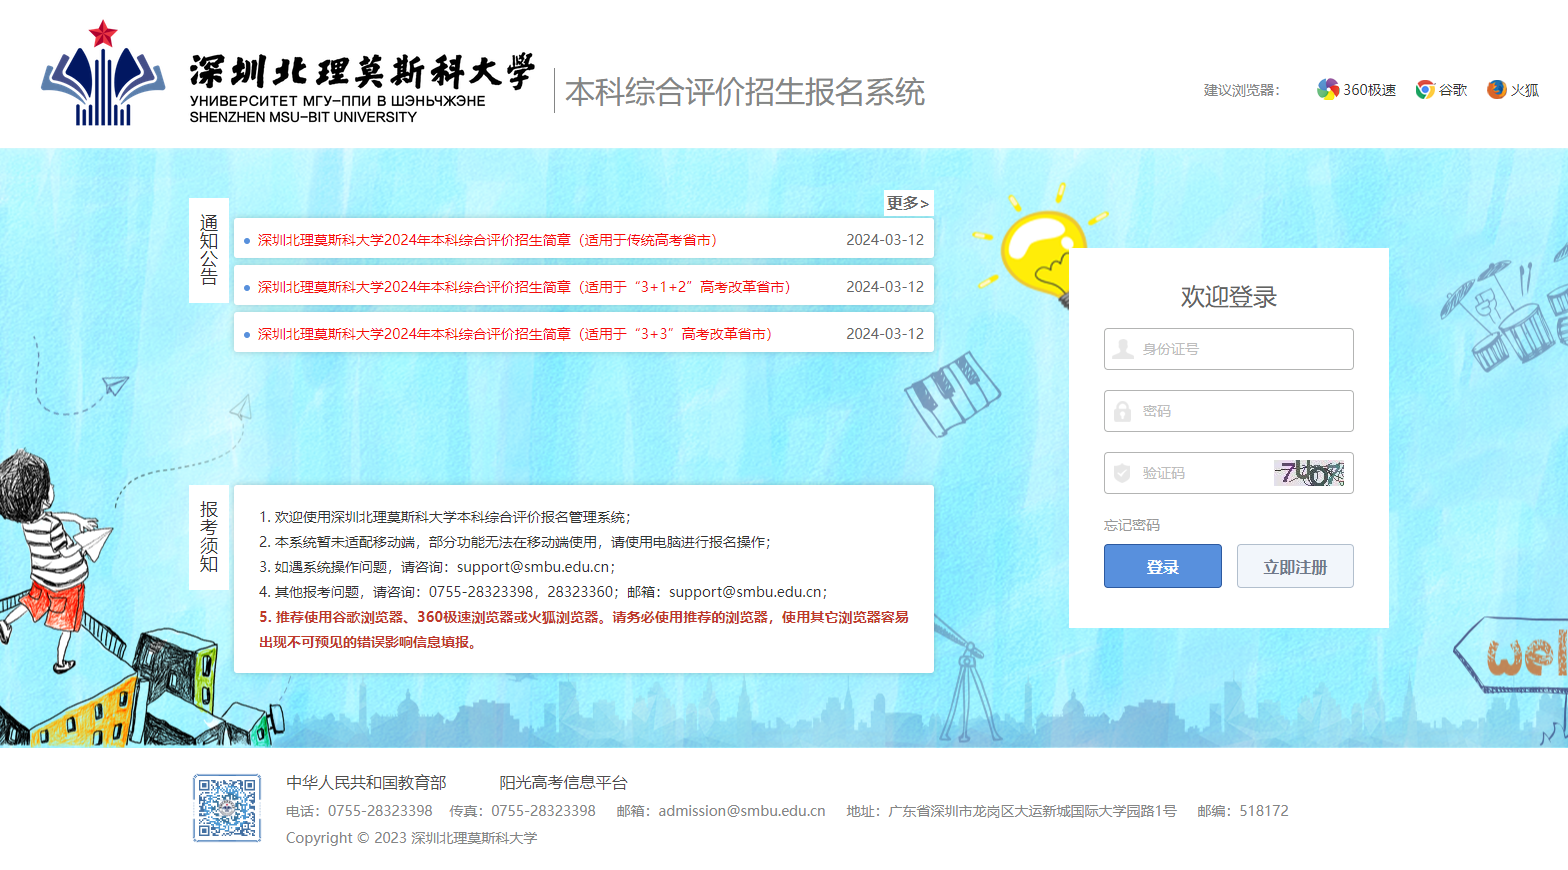The height and width of the screenshot is (870, 1568).
Task: Click the 立即注册 button
Action: pyautogui.click(x=1295, y=566)
